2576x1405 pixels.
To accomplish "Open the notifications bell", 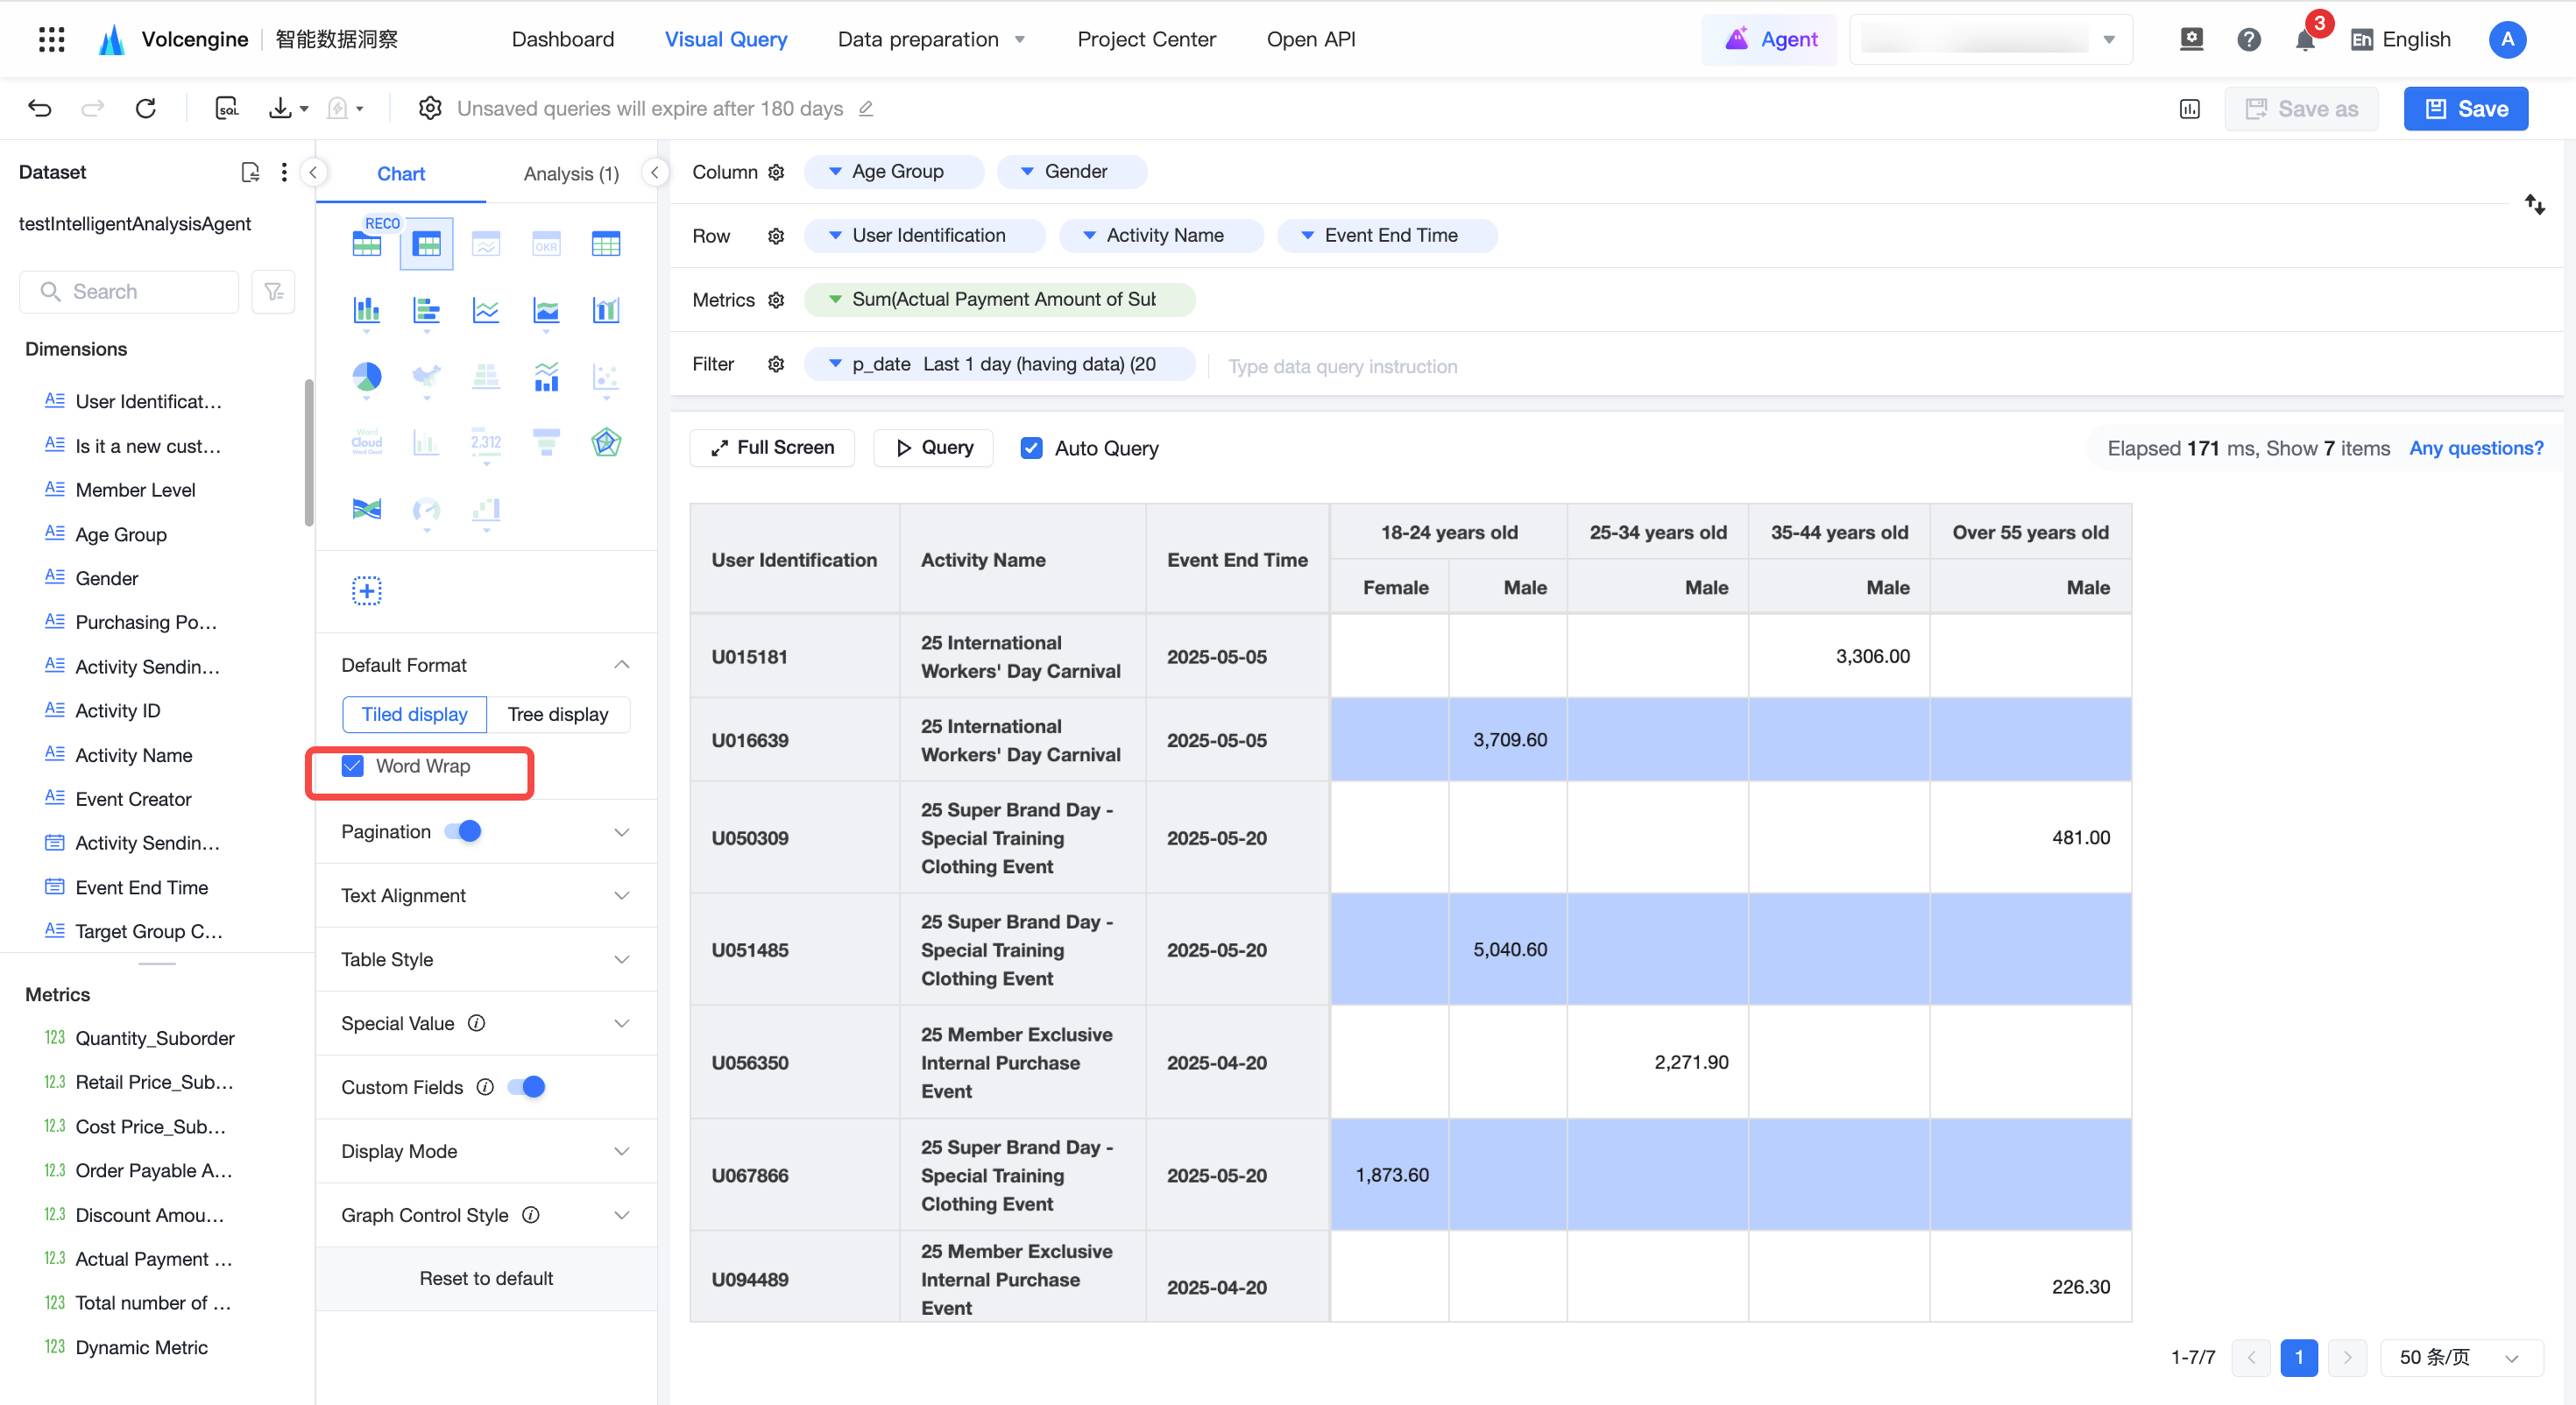I will (2305, 40).
